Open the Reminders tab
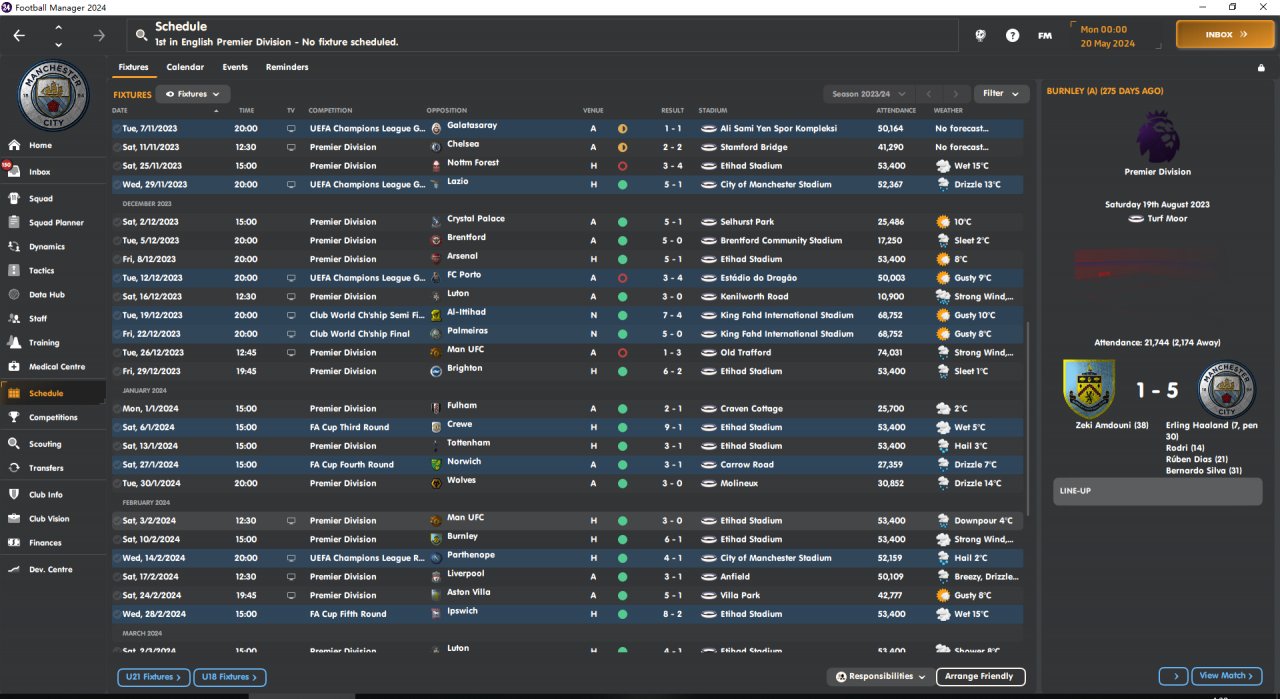 287,67
